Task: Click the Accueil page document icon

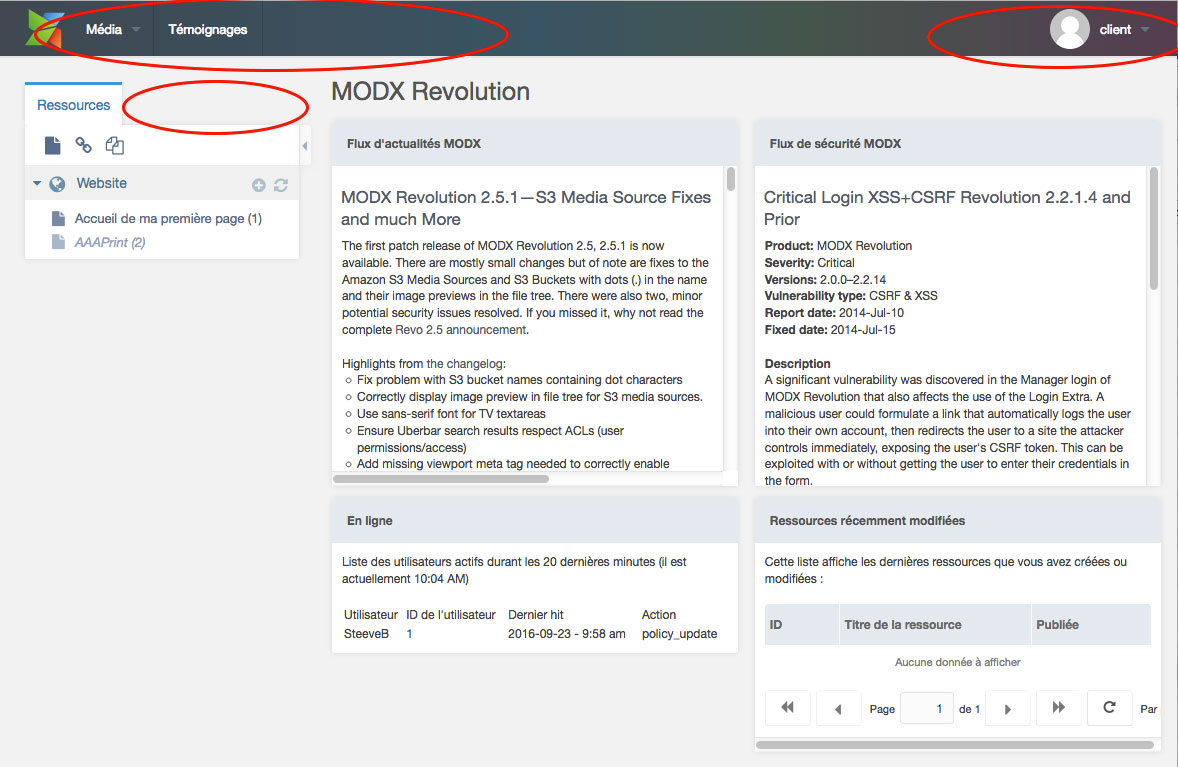Action: point(58,219)
